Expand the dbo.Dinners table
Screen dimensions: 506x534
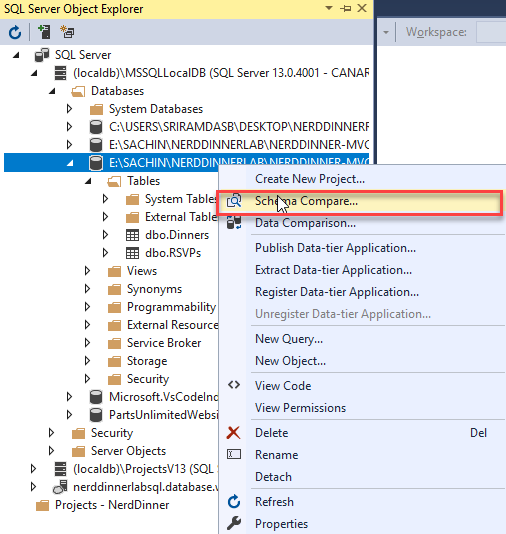[105, 235]
